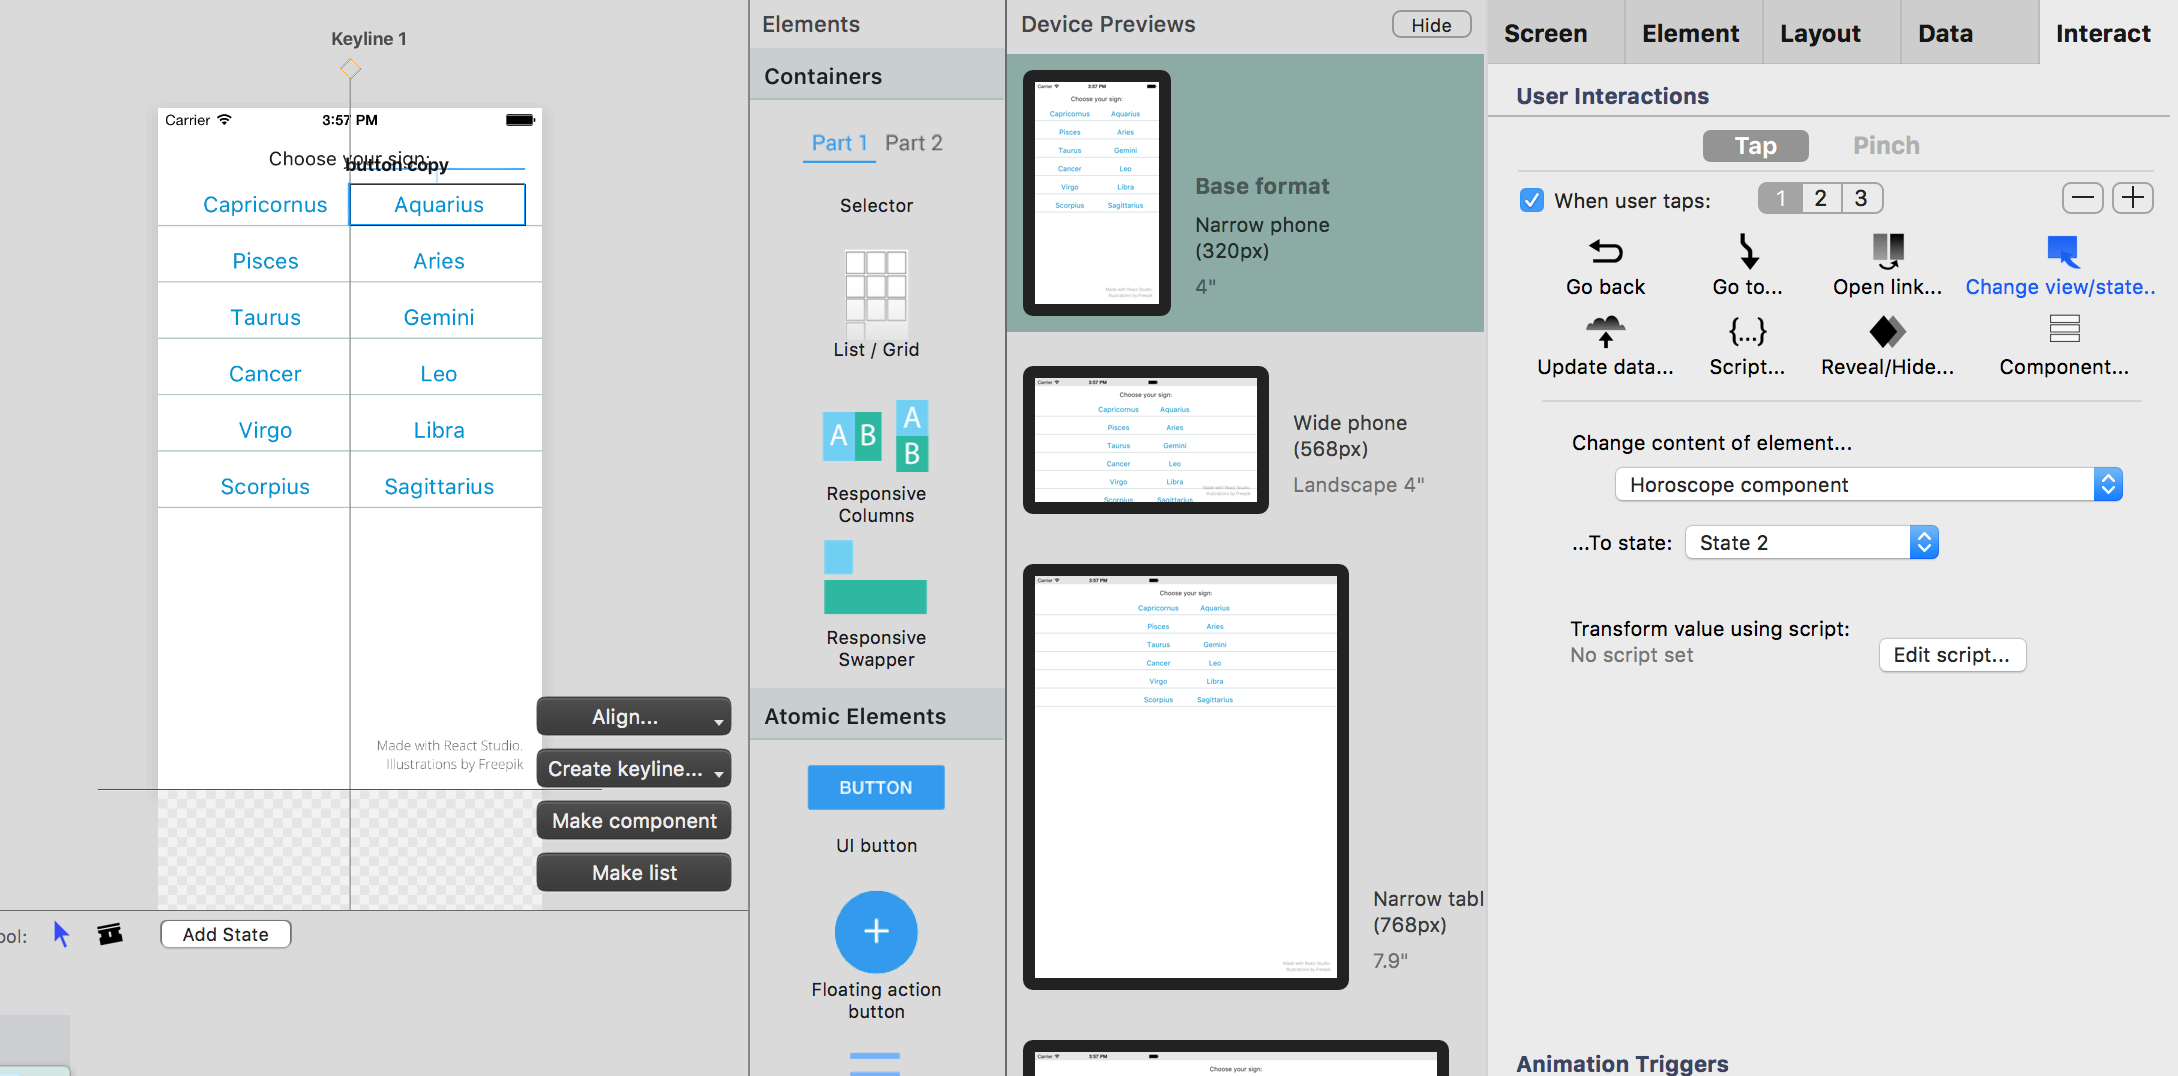2178x1076 pixels.
Task: Click the Edit script button
Action: tap(1952, 655)
